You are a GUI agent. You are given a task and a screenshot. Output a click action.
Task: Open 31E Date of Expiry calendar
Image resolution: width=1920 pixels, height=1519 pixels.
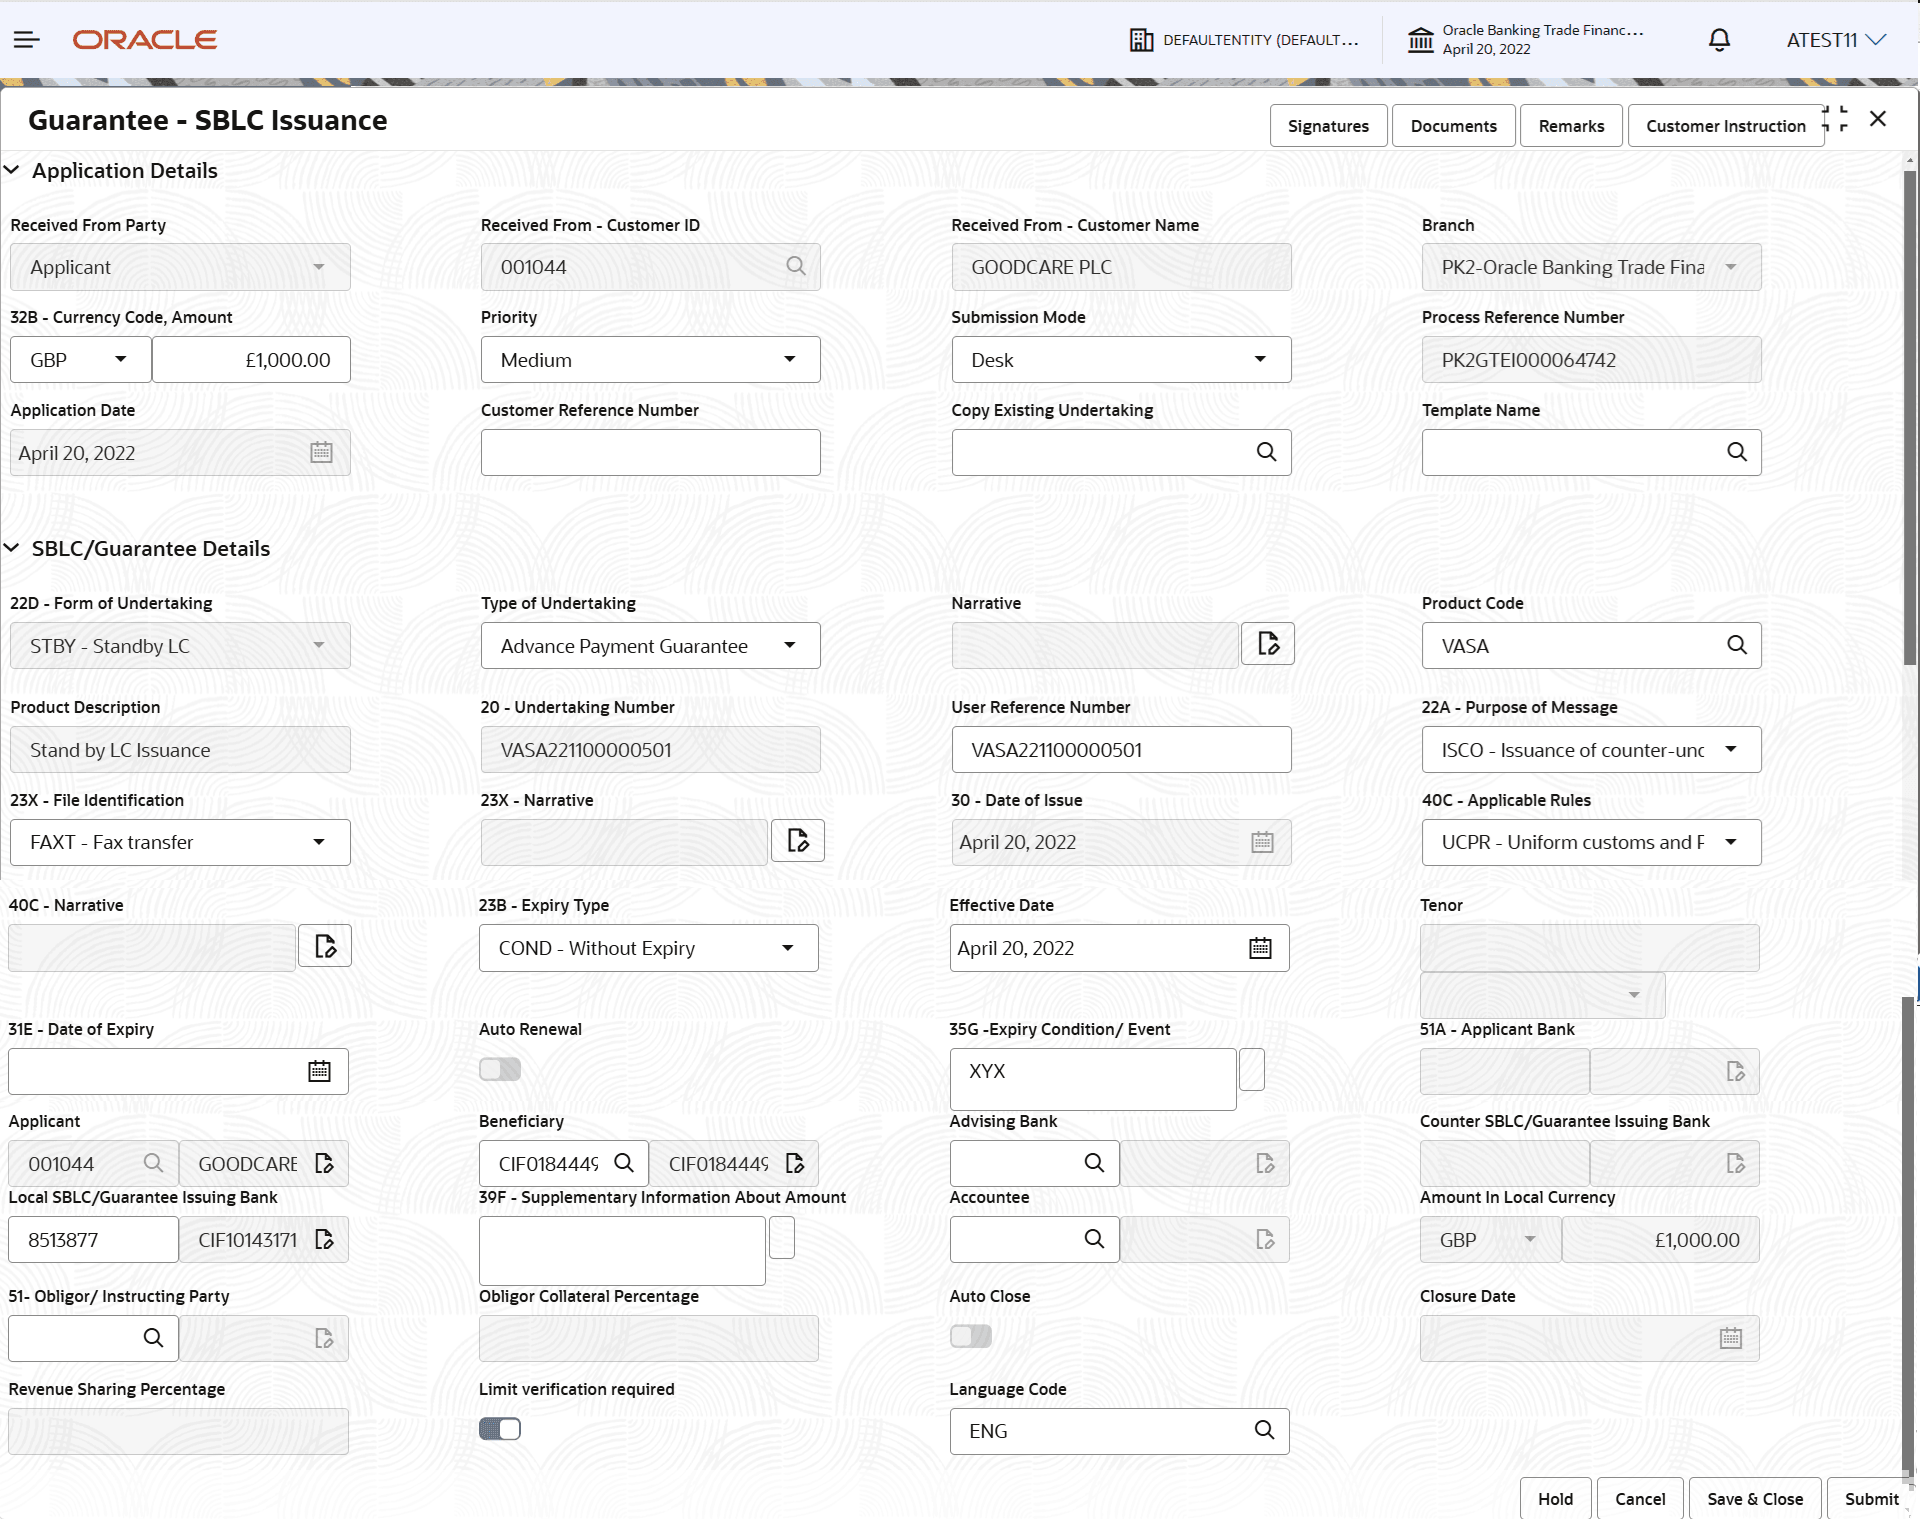pos(319,1071)
